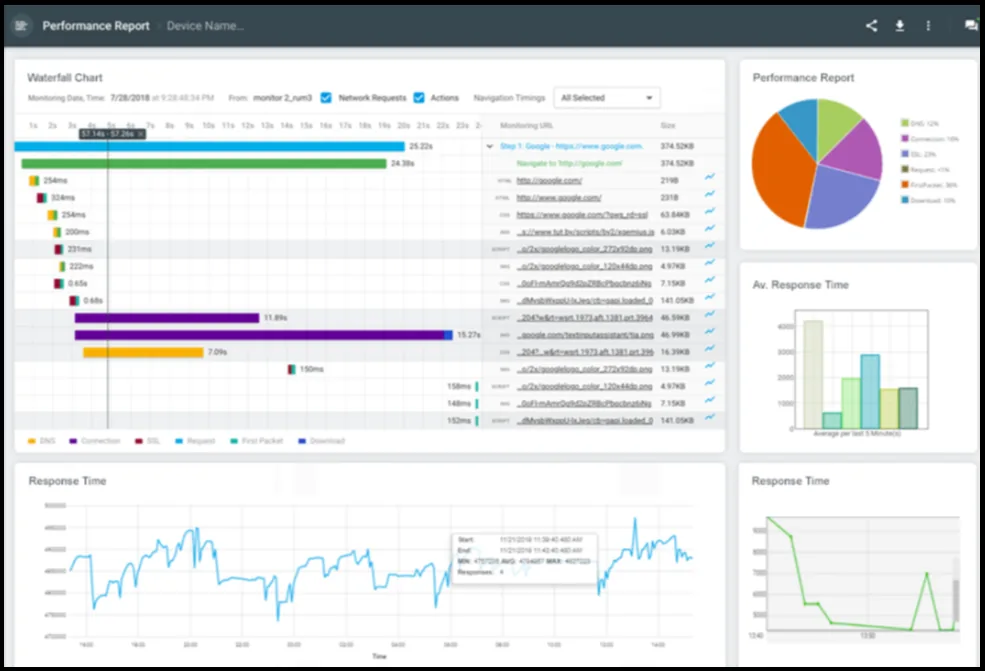Open the three-dot more options menu
The height and width of the screenshot is (671, 985).
point(928,26)
